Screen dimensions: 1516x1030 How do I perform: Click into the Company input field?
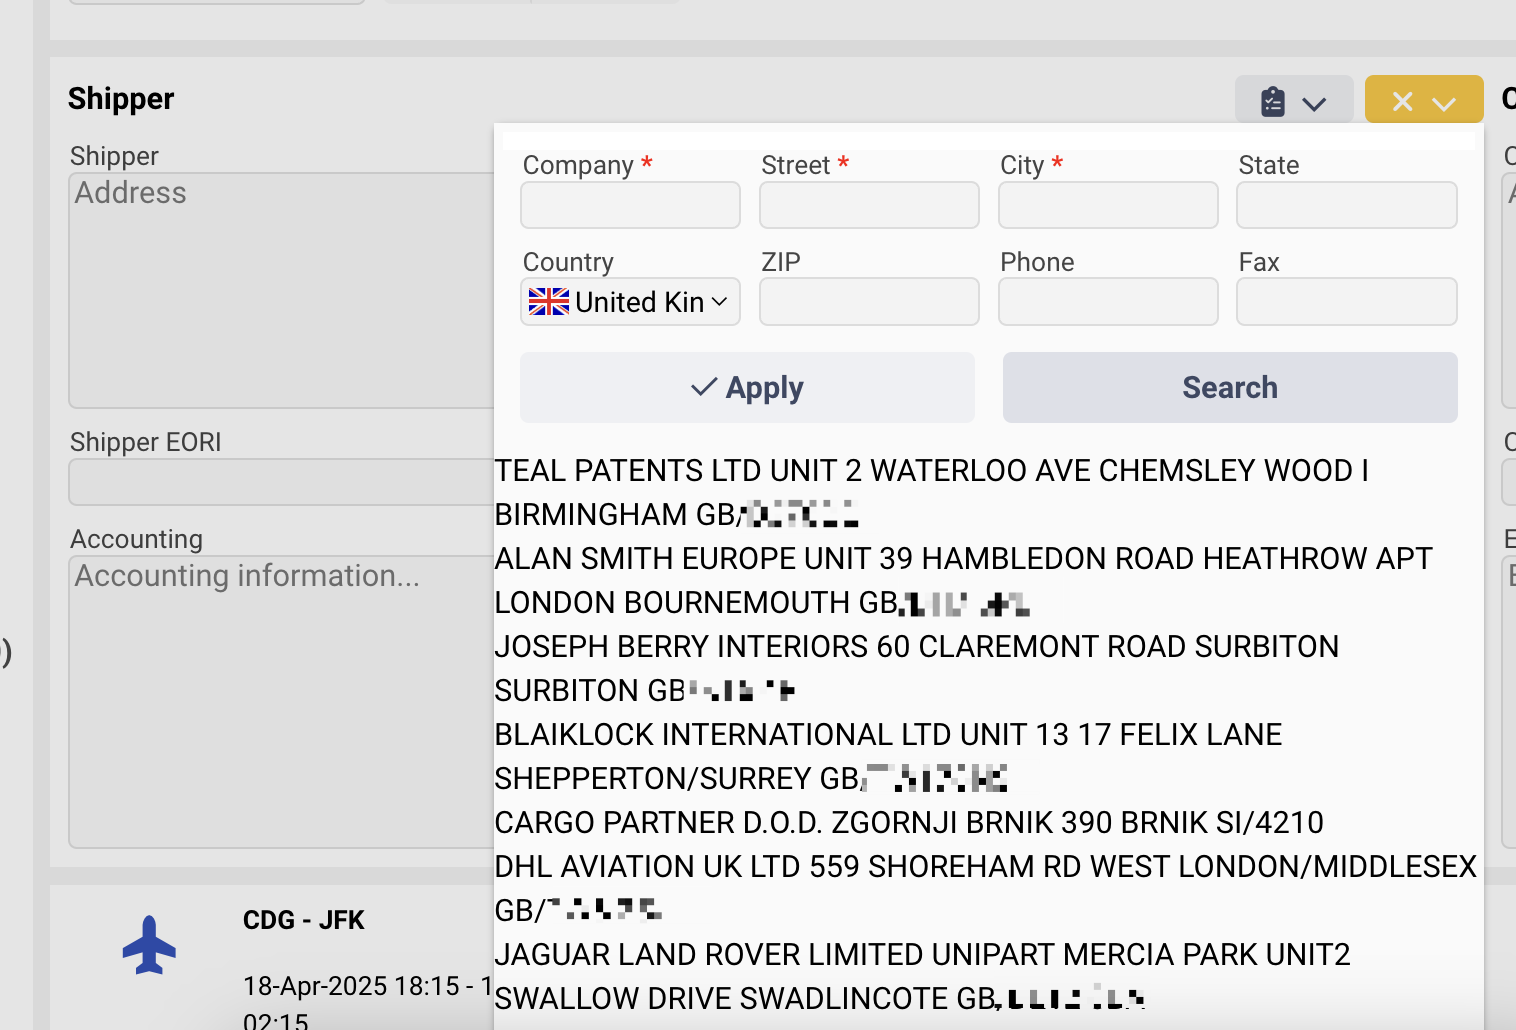(630, 205)
